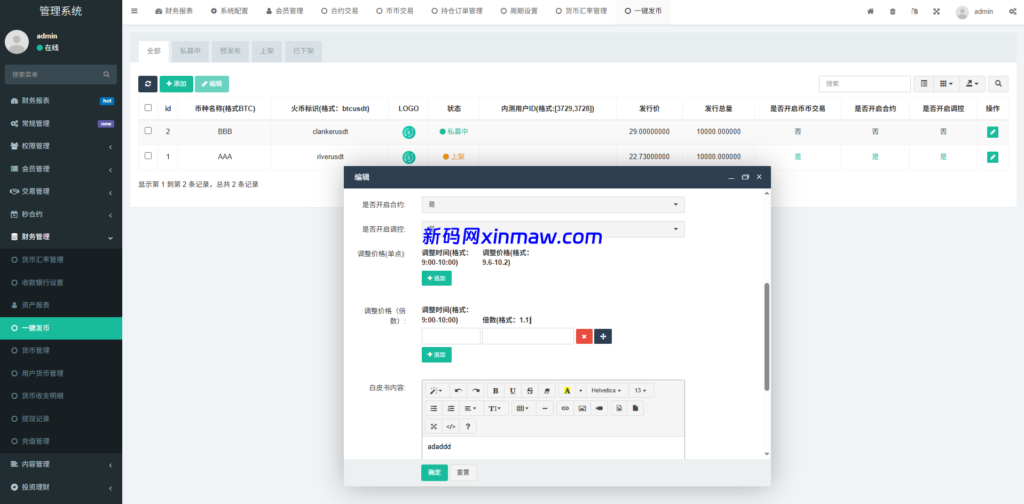Open the font size 13 dropdown
The width and height of the screenshot is (1024, 504).
(x=641, y=390)
